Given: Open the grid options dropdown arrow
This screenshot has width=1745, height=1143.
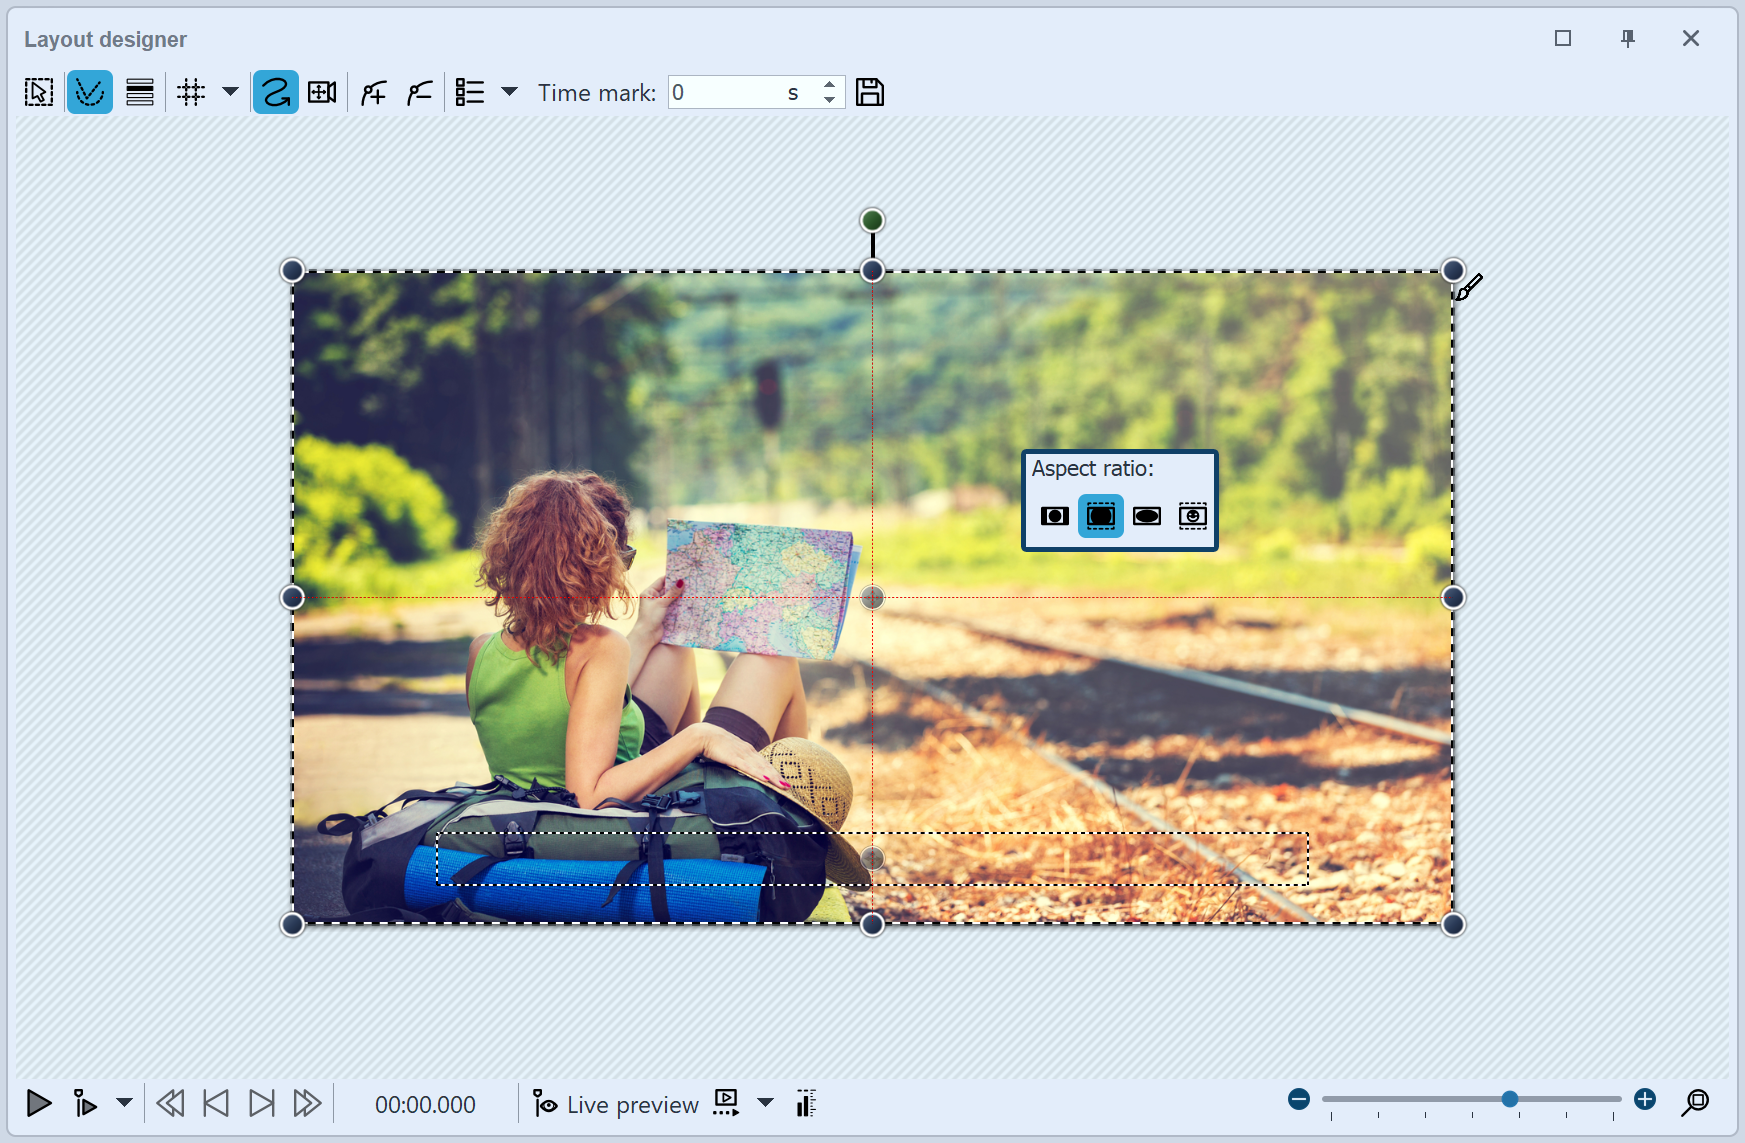Looking at the screenshot, I should (230, 92).
